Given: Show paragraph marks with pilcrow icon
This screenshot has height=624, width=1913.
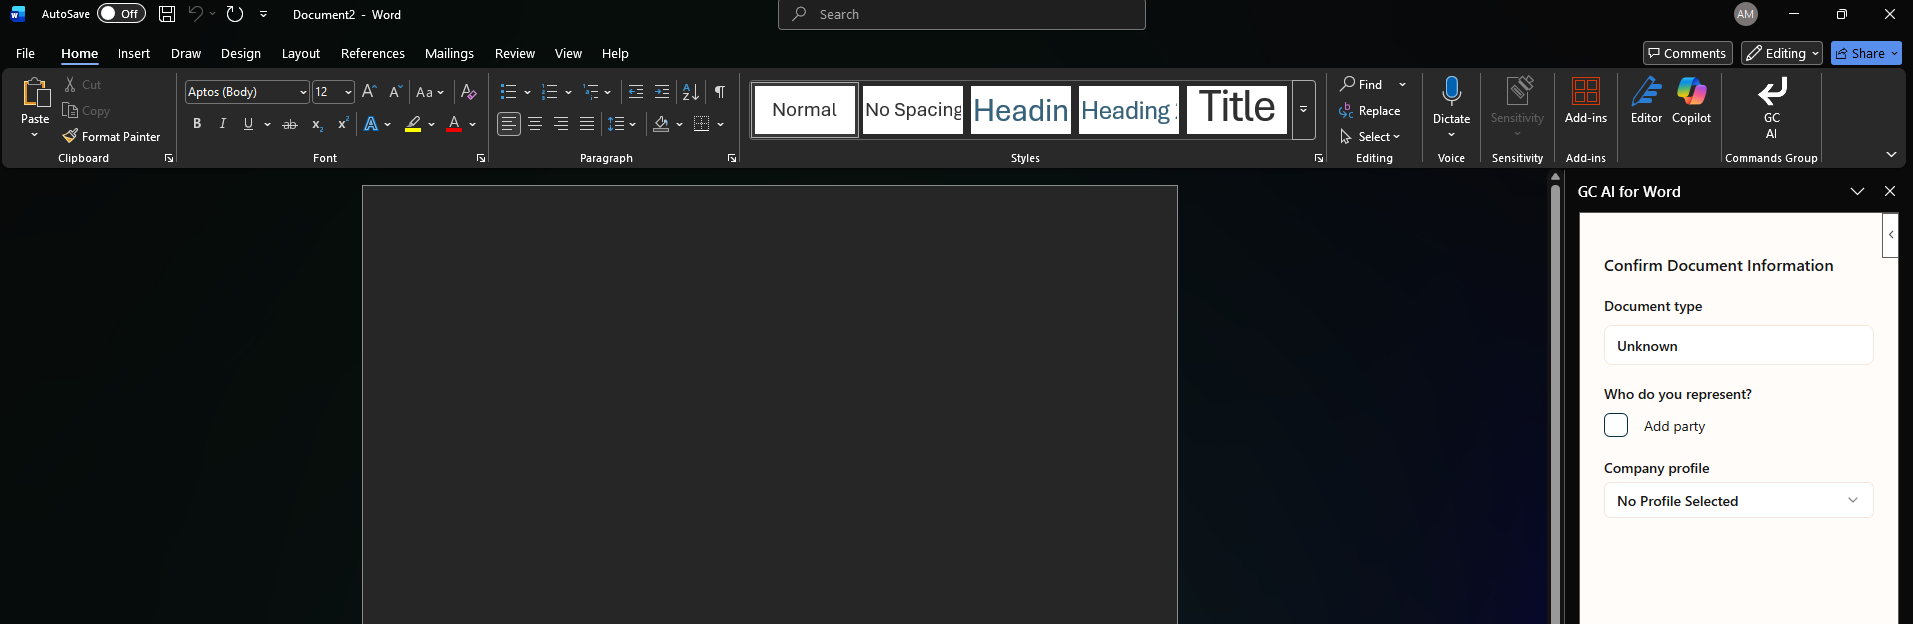Looking at the screenshot, I should (x=720, y=92).
